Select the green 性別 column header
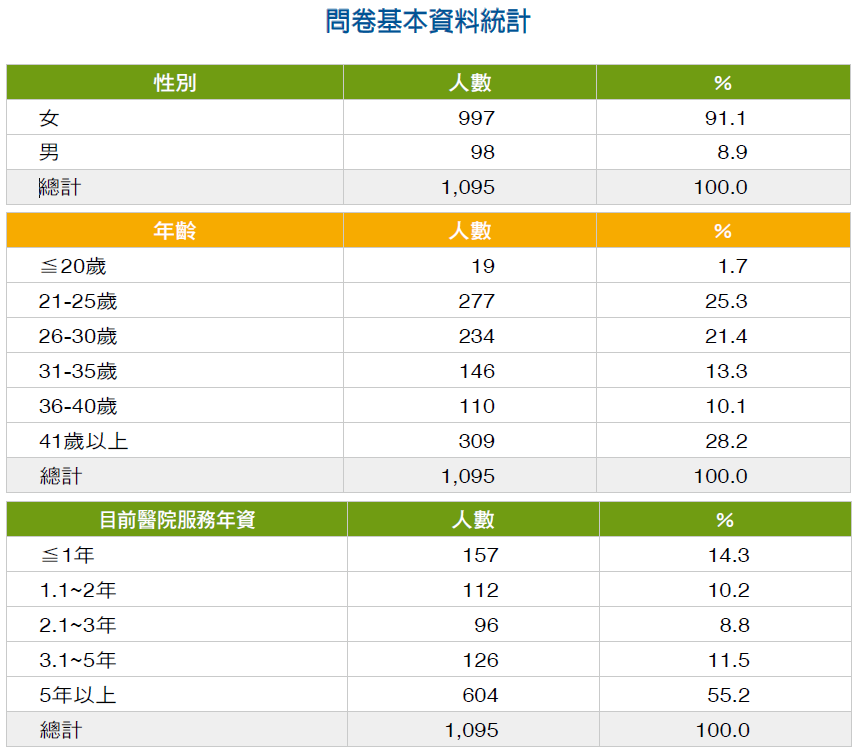The height and width of the screenshot is (752, 857). (175, 83)
